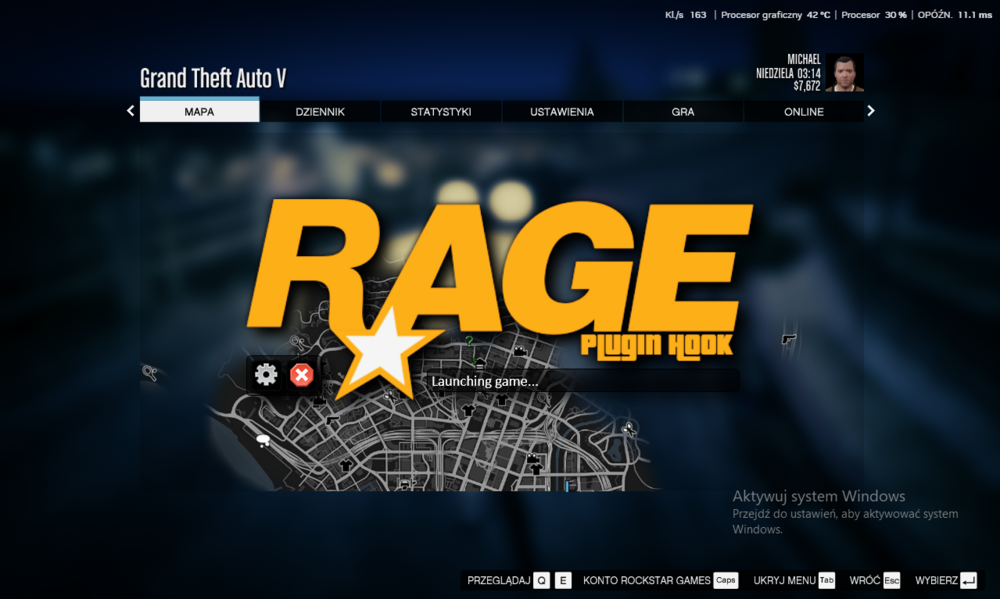1000x599 pixels.
Task: Go to the previous menu tab with the left arrow
Action: pos(131,111)
